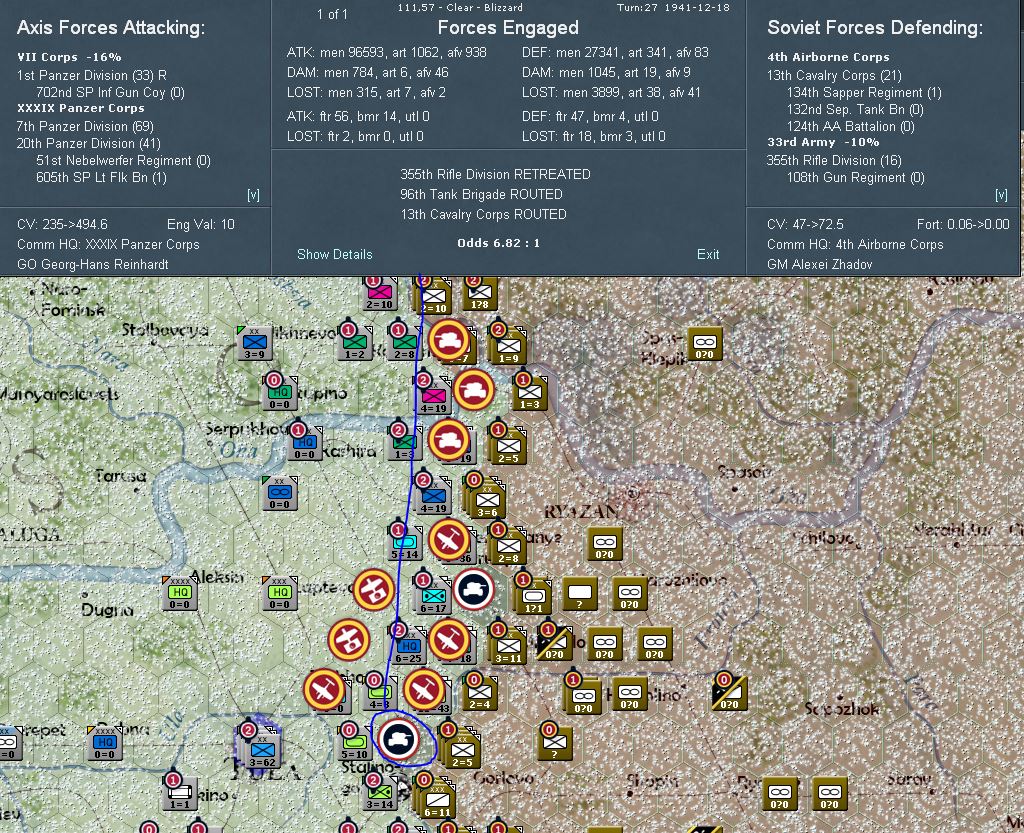Click 132nd Sep. Tank Bn (0) entry
This screenshot has width=1024, height=833.
click(855, 109)
